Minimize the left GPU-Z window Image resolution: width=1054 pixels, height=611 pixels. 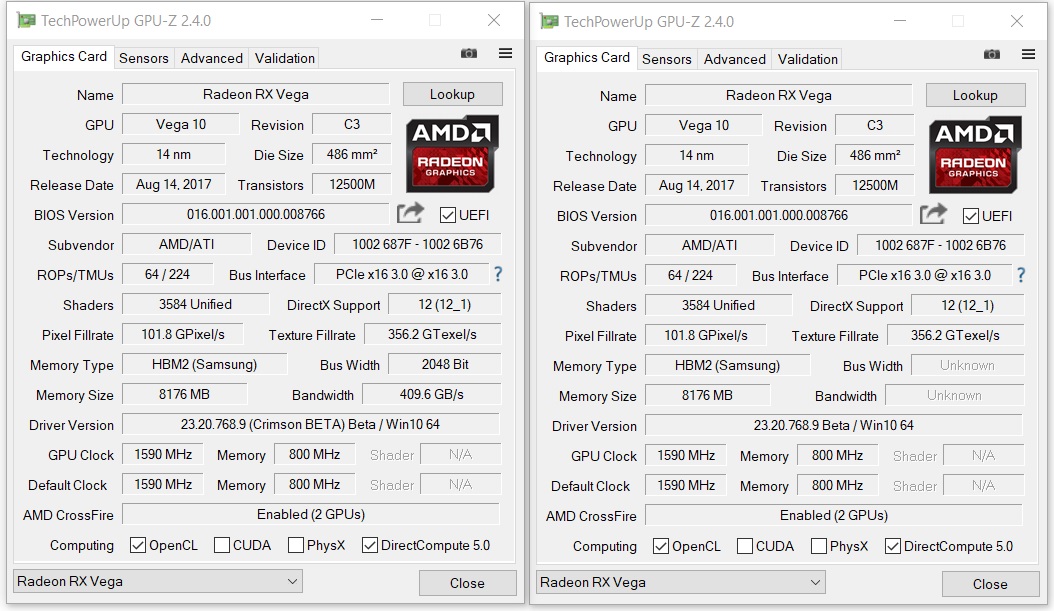coord(376,20)
